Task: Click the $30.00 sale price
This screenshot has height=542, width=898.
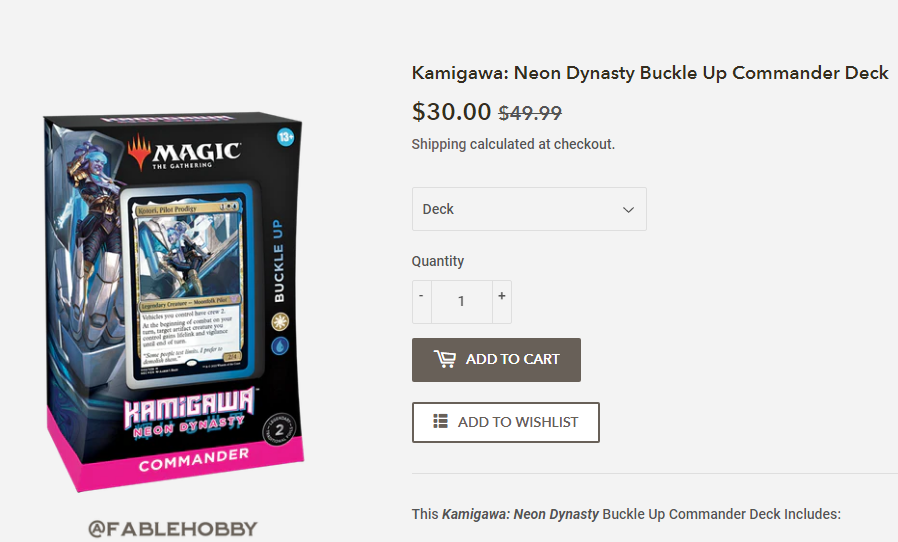Action: [451, 111]
